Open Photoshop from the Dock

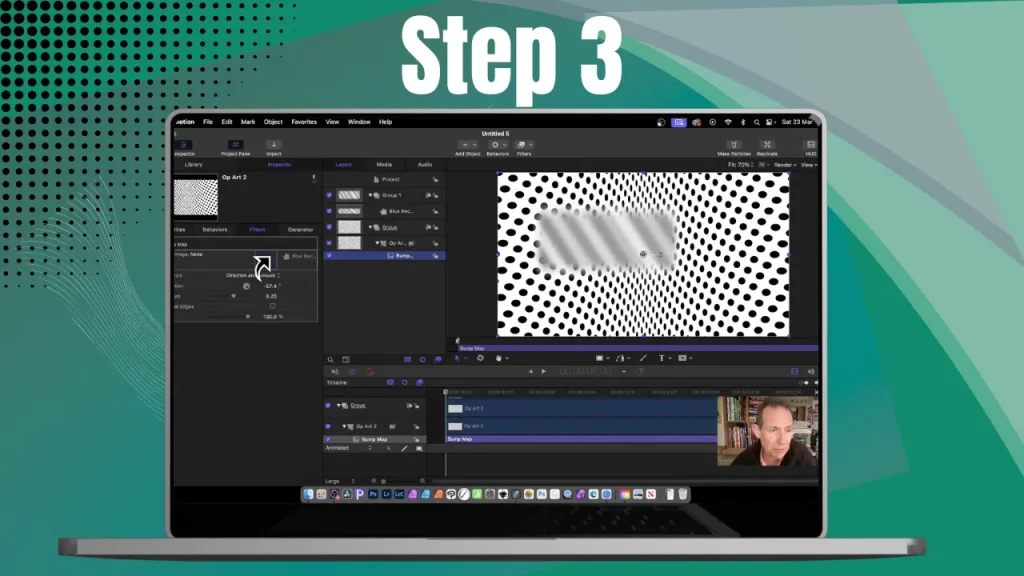pyautogui.click(x=373, y=494)
